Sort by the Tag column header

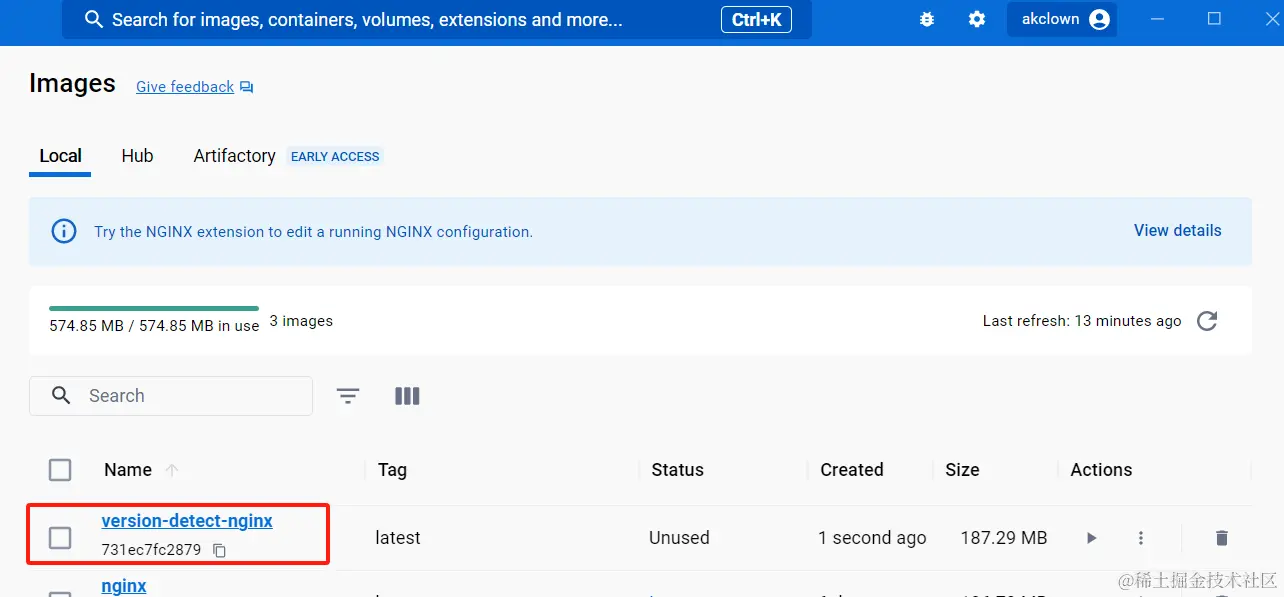pyautogui.click(x=392, y=470)
